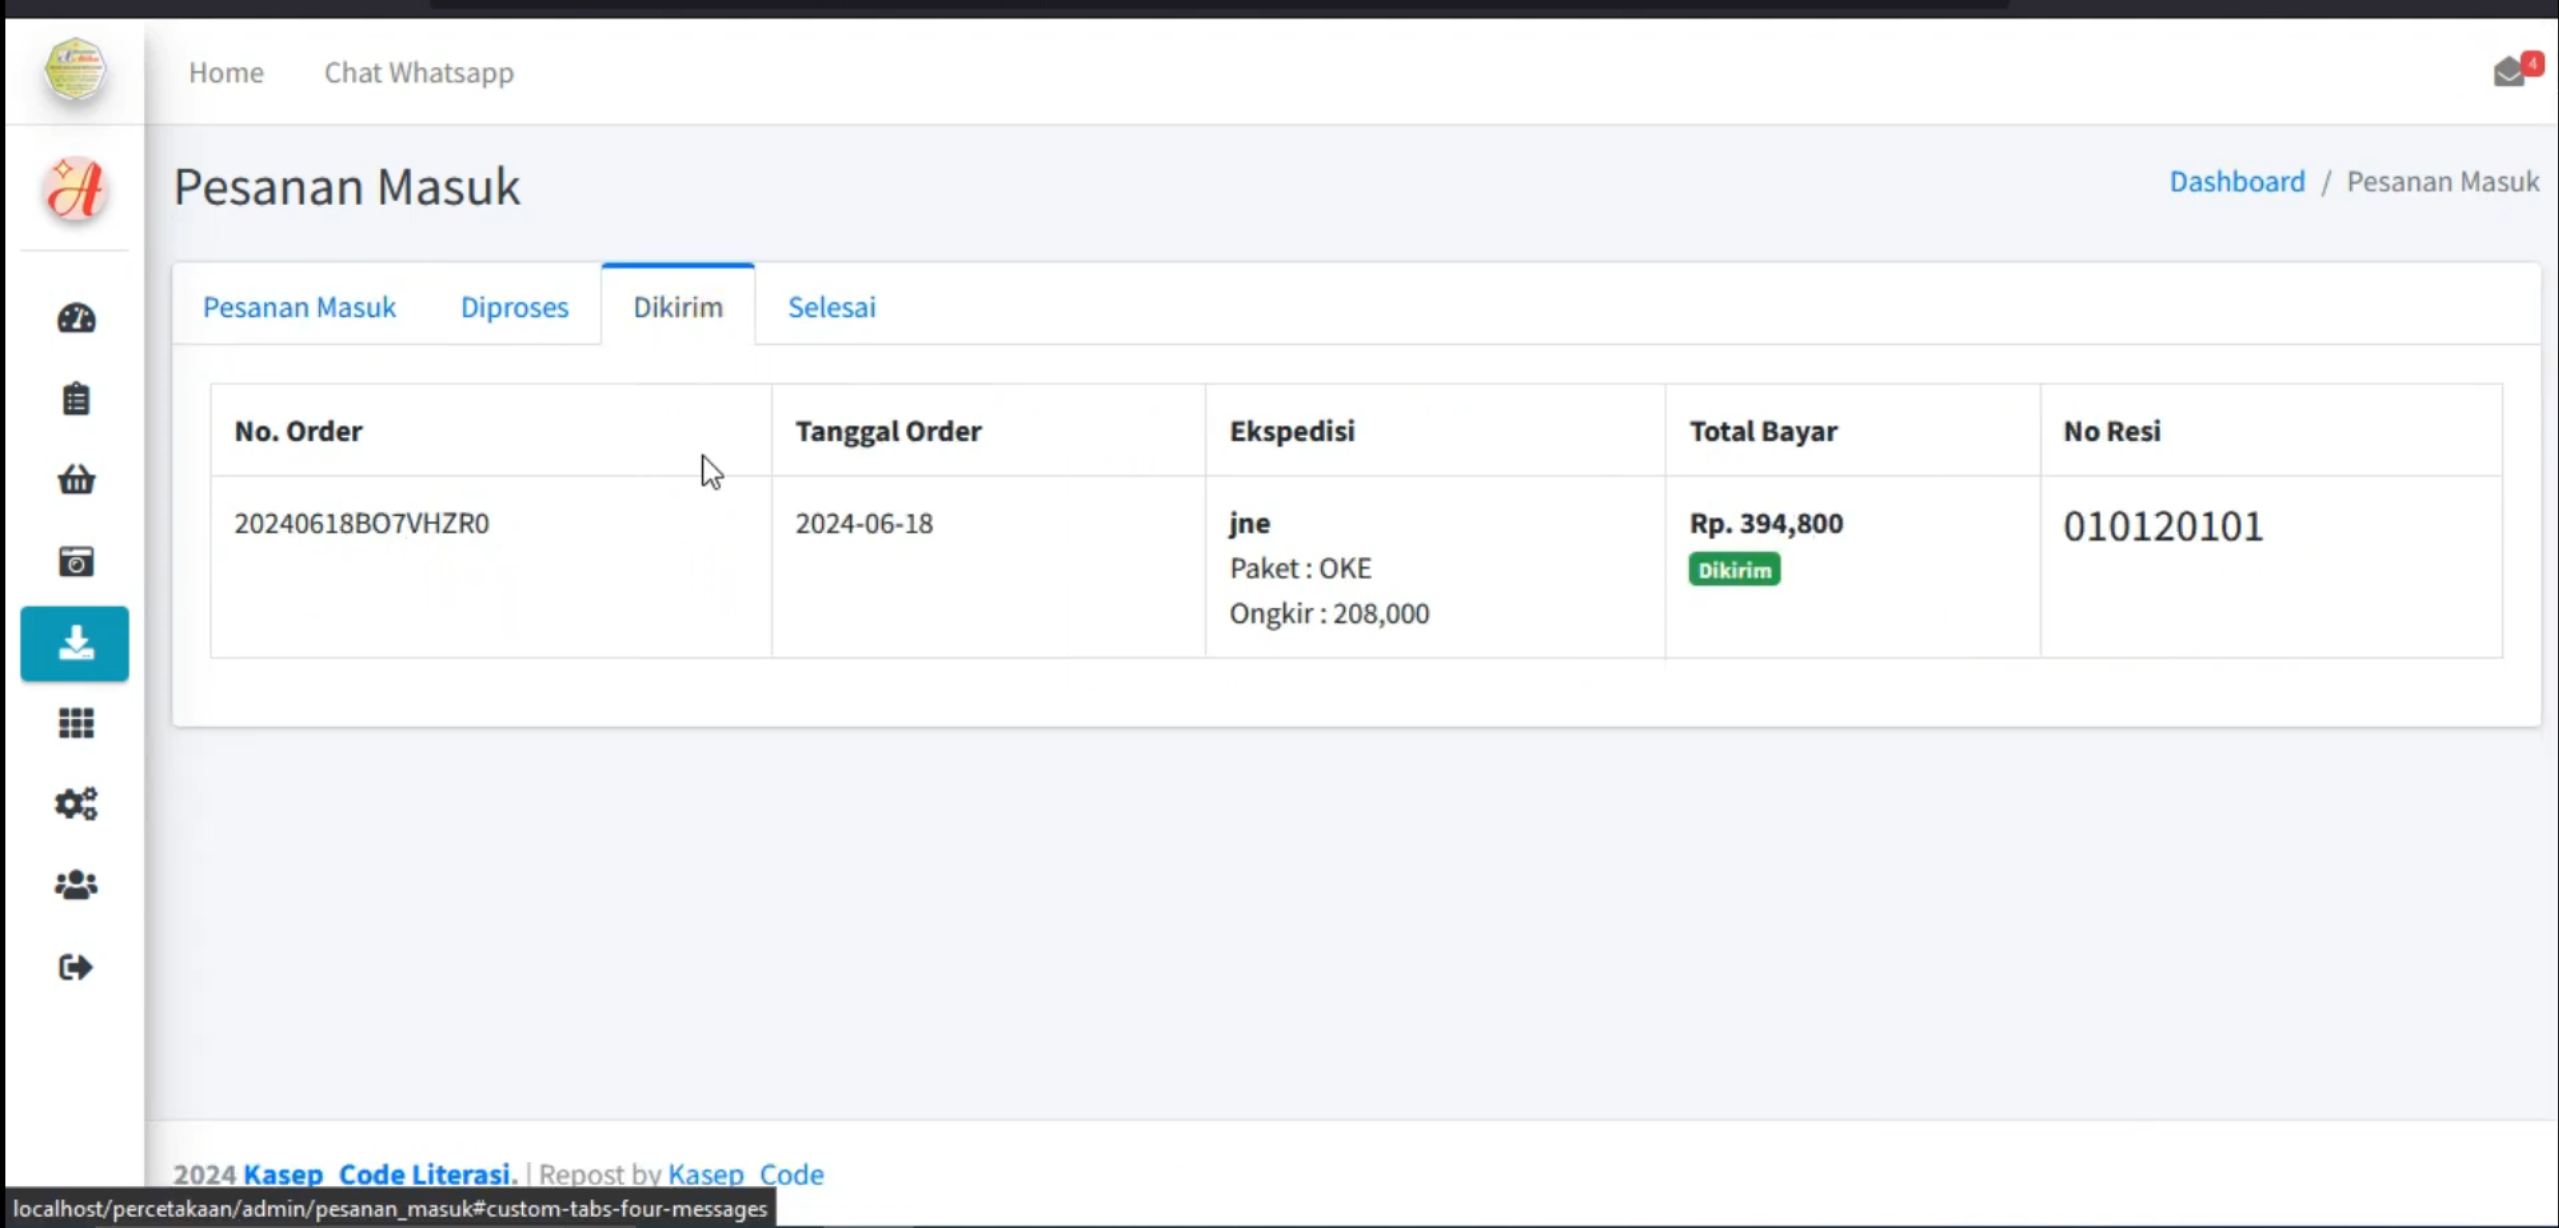The width and height of the screenshot is (2559, 1228).
Task: Click the Tanggal Order column header
Action: point(888,431)
